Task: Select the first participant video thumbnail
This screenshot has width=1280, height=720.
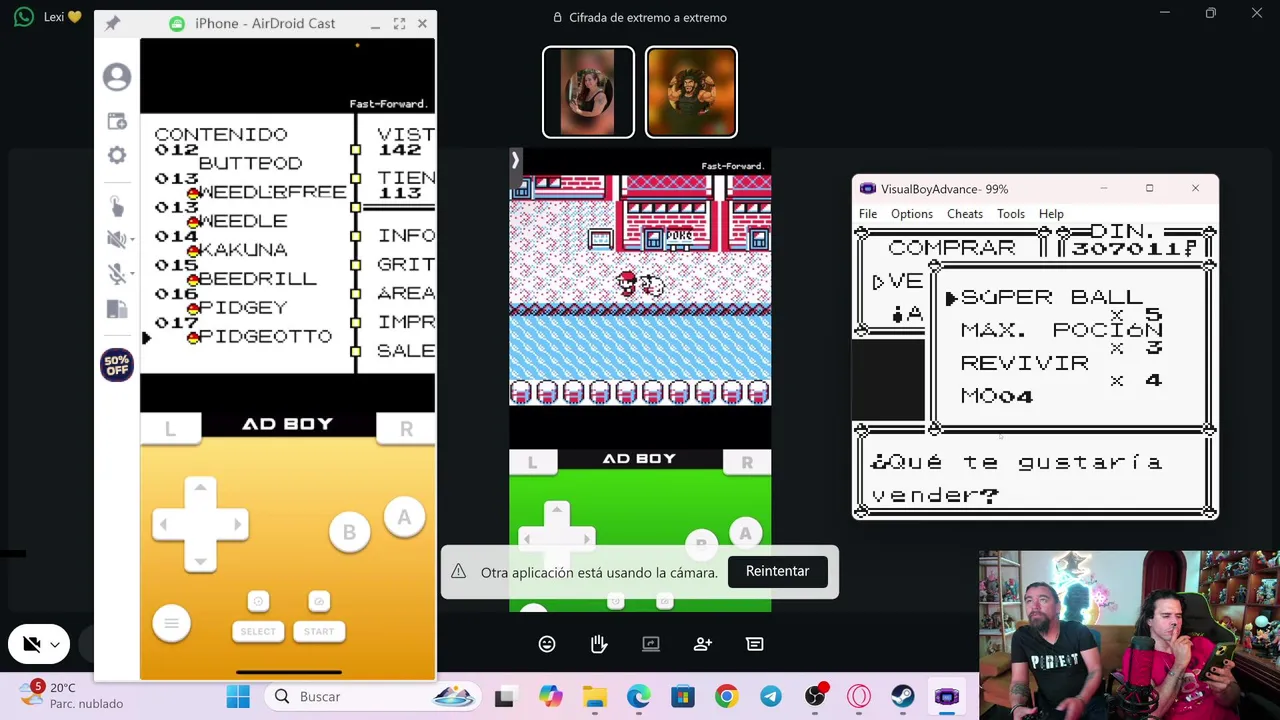Action: (x=588, y=92)
